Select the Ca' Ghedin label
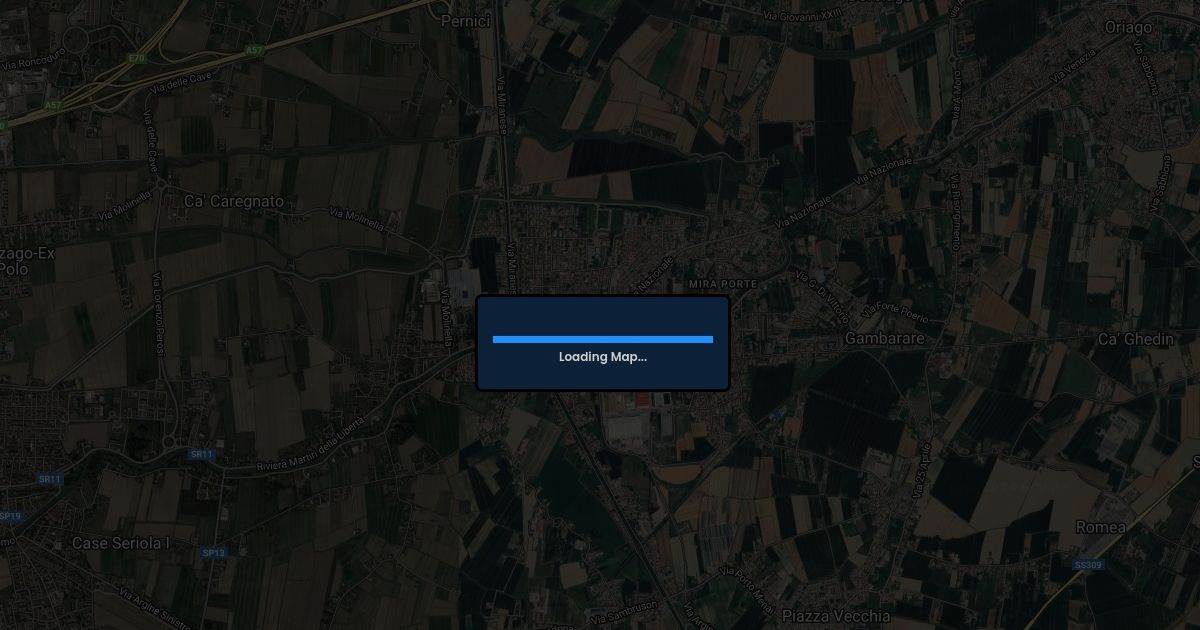1200x630 pixels. tap(1136, 340)
